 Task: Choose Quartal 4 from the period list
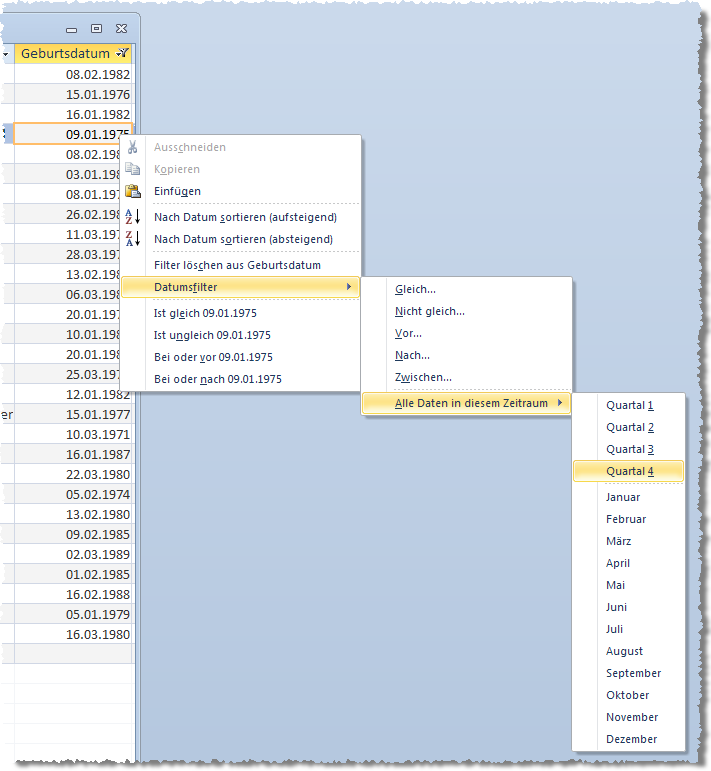tap(629, 471)
